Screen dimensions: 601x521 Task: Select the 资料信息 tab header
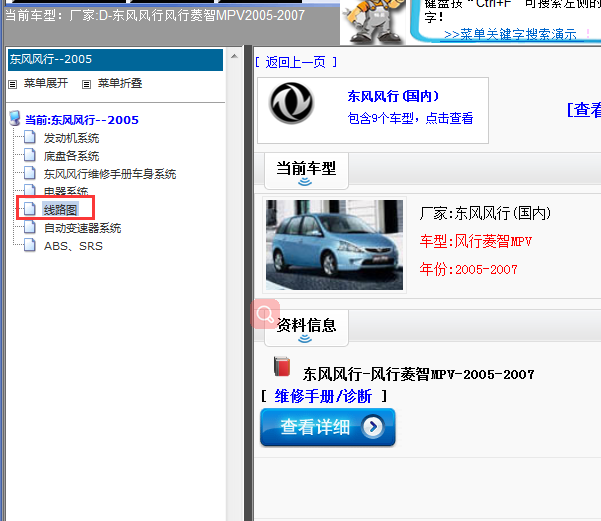click(306, 328)
